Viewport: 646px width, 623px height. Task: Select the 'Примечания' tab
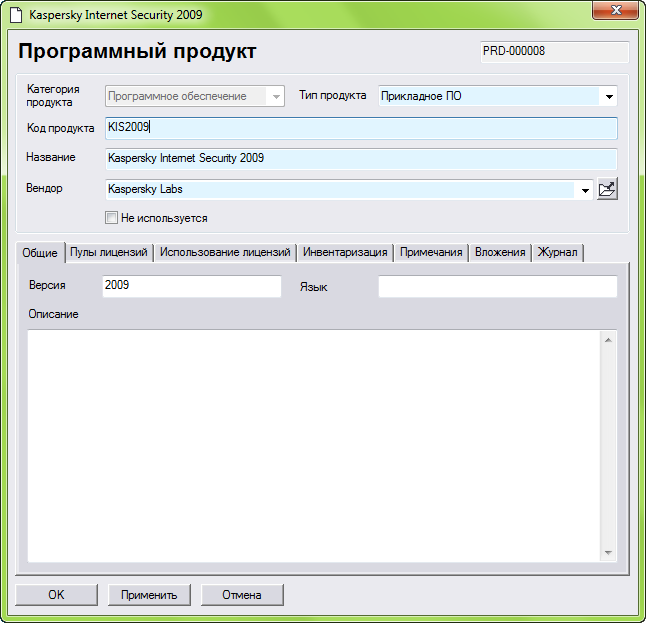pos(431,252)
